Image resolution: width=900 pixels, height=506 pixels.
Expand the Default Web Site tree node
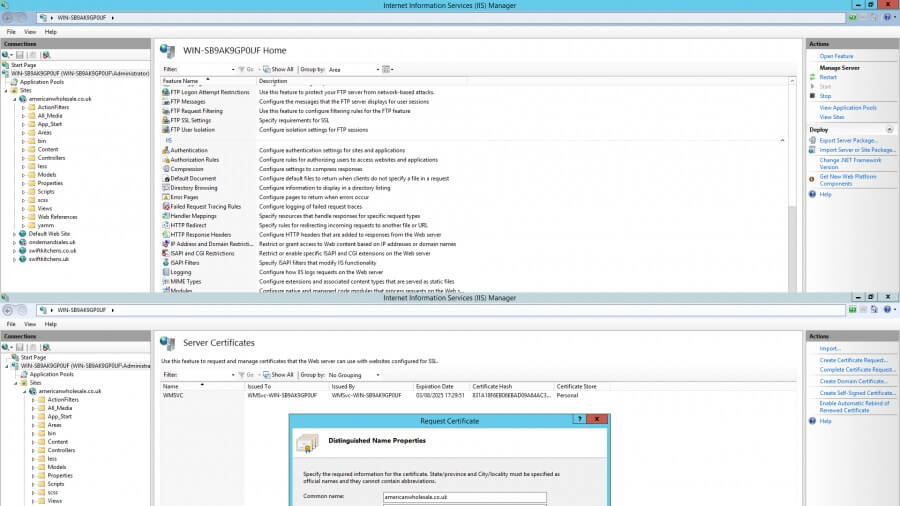(15, 233)
